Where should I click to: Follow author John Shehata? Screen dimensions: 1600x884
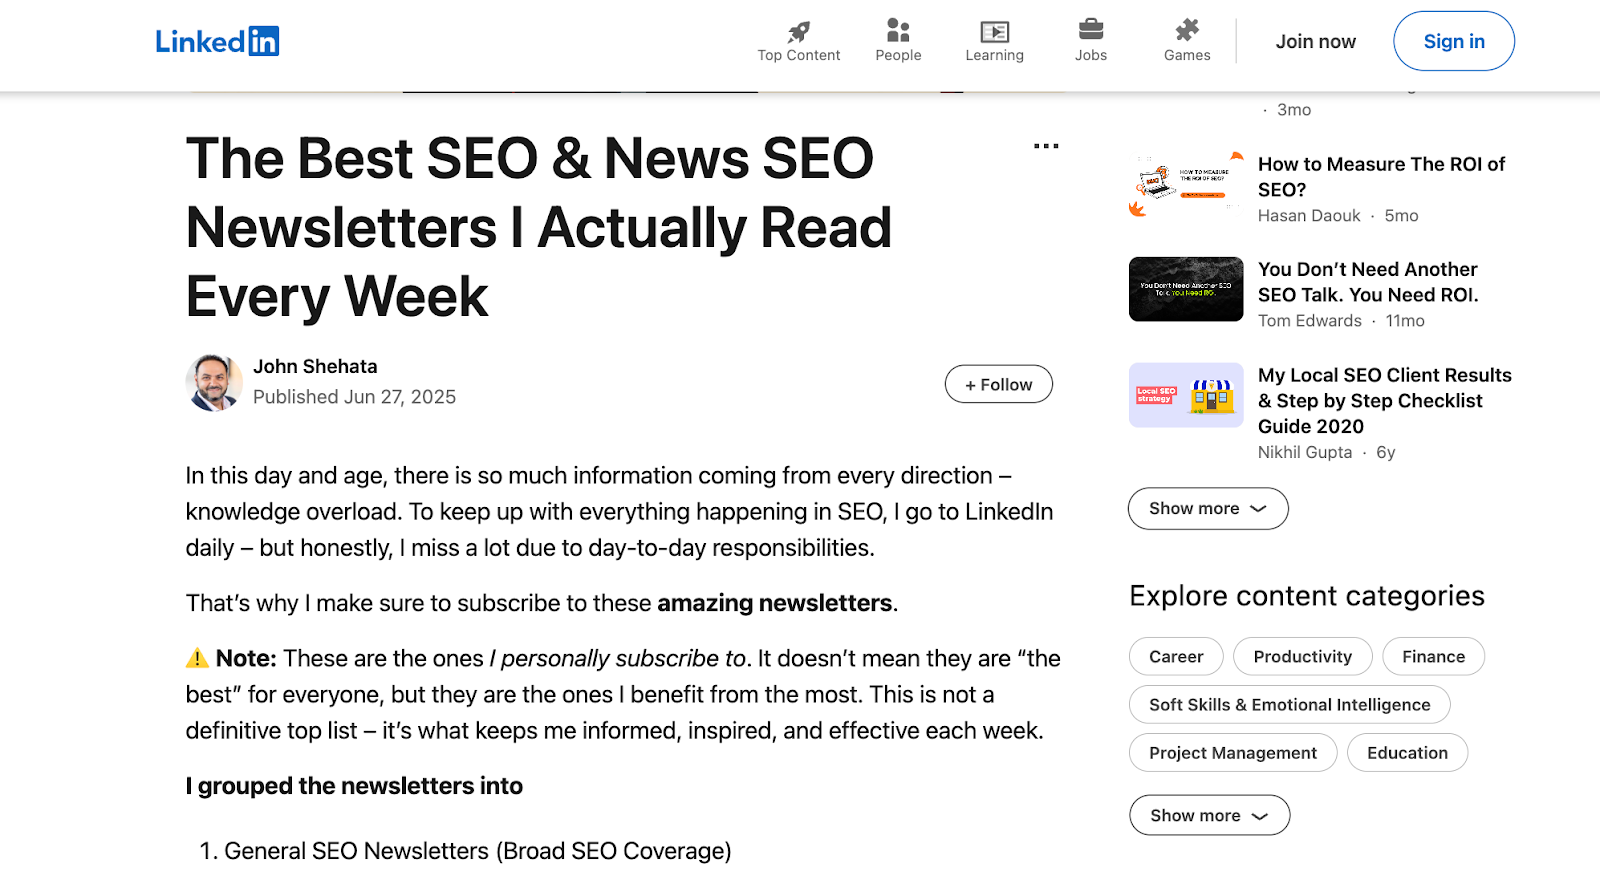coord(998,384)
